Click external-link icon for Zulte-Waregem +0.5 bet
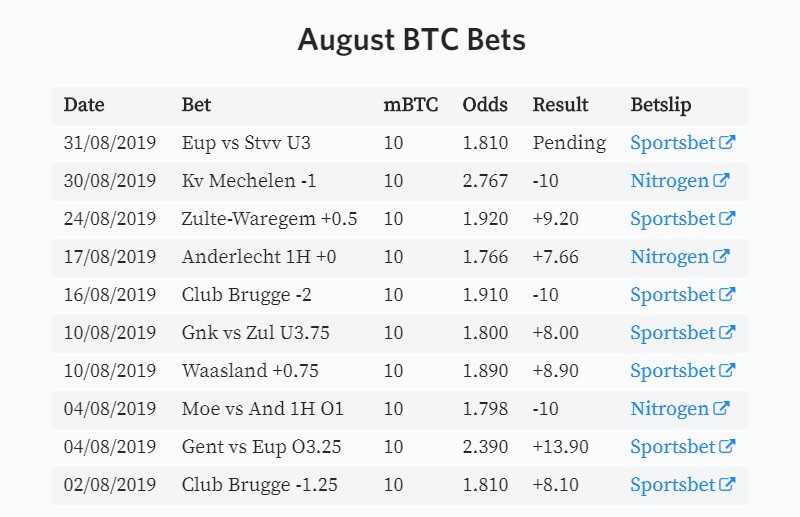800x517 pixels. (x=727, y=218)
